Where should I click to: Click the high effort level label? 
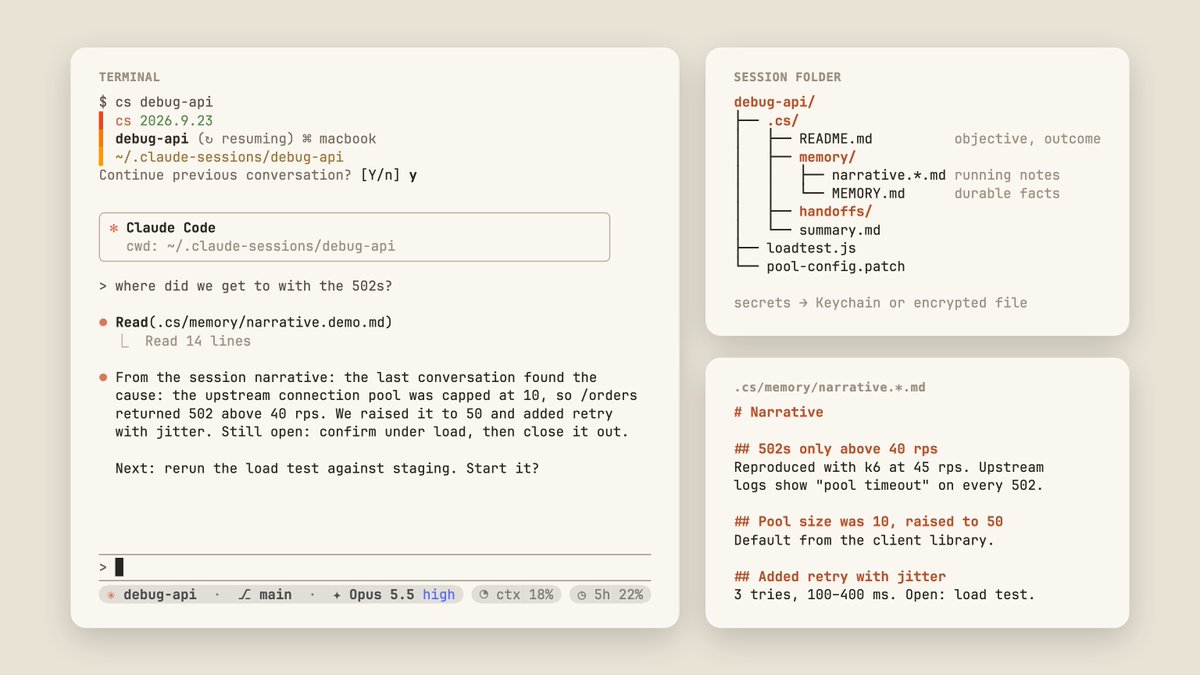click(x=438, y=595)
